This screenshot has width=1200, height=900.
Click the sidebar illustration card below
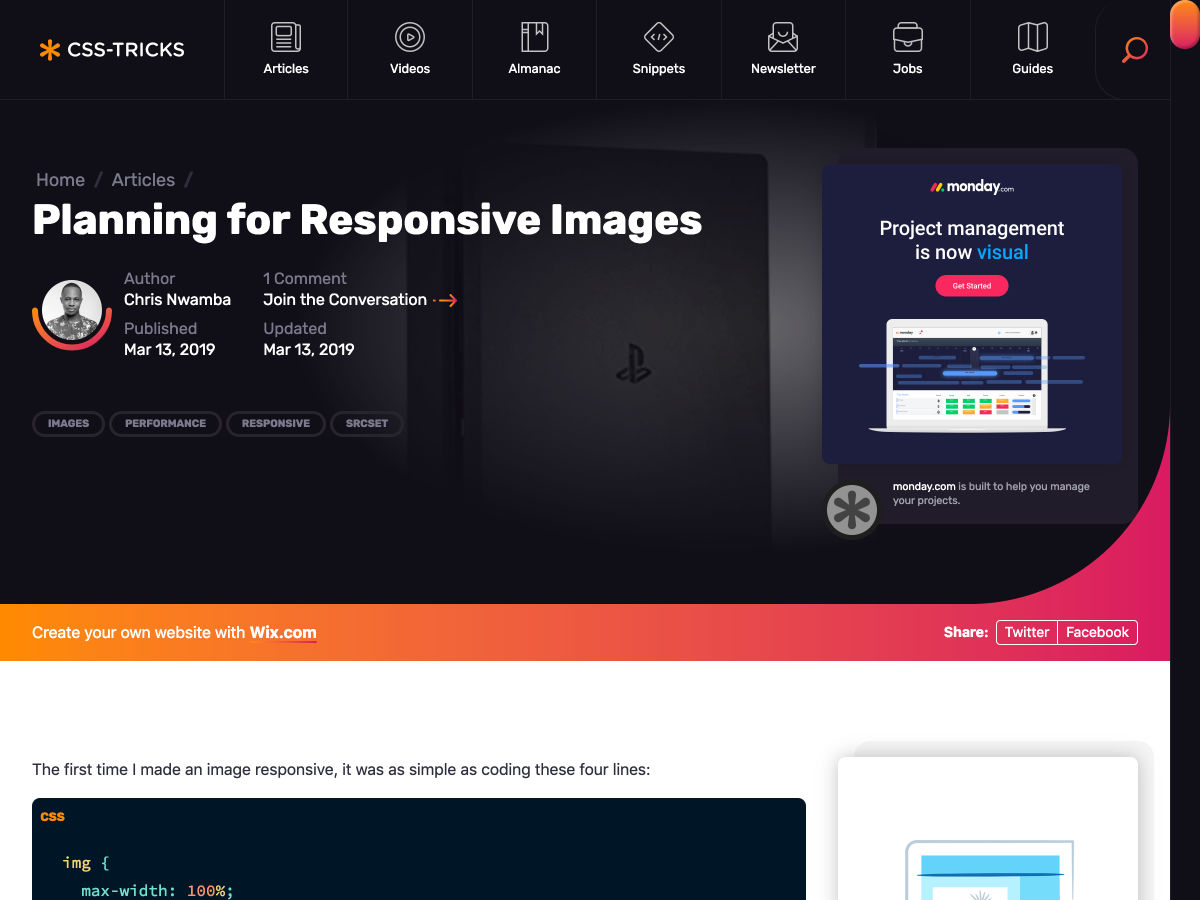(988, 828)
